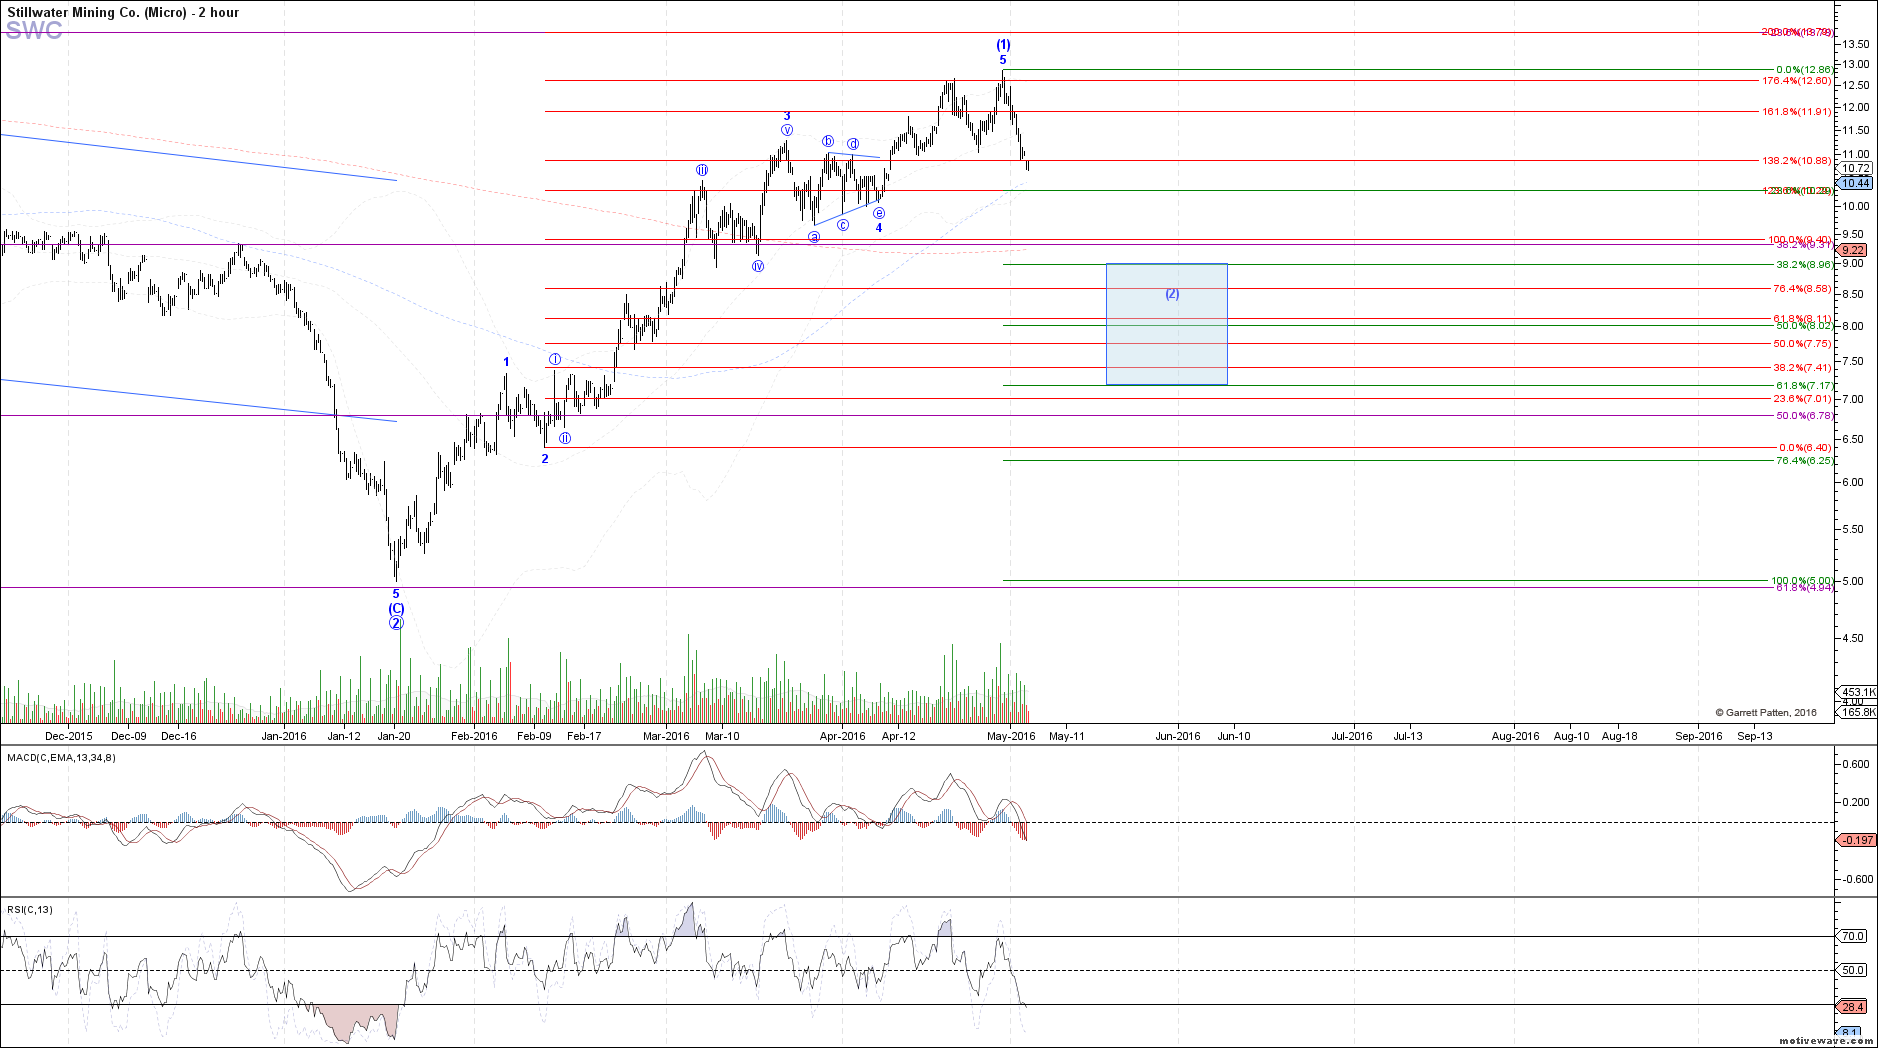This screenshot has height=1048, width=1878.
Task: Select the light blue wave (2) target box
Action: point(1166,325)
